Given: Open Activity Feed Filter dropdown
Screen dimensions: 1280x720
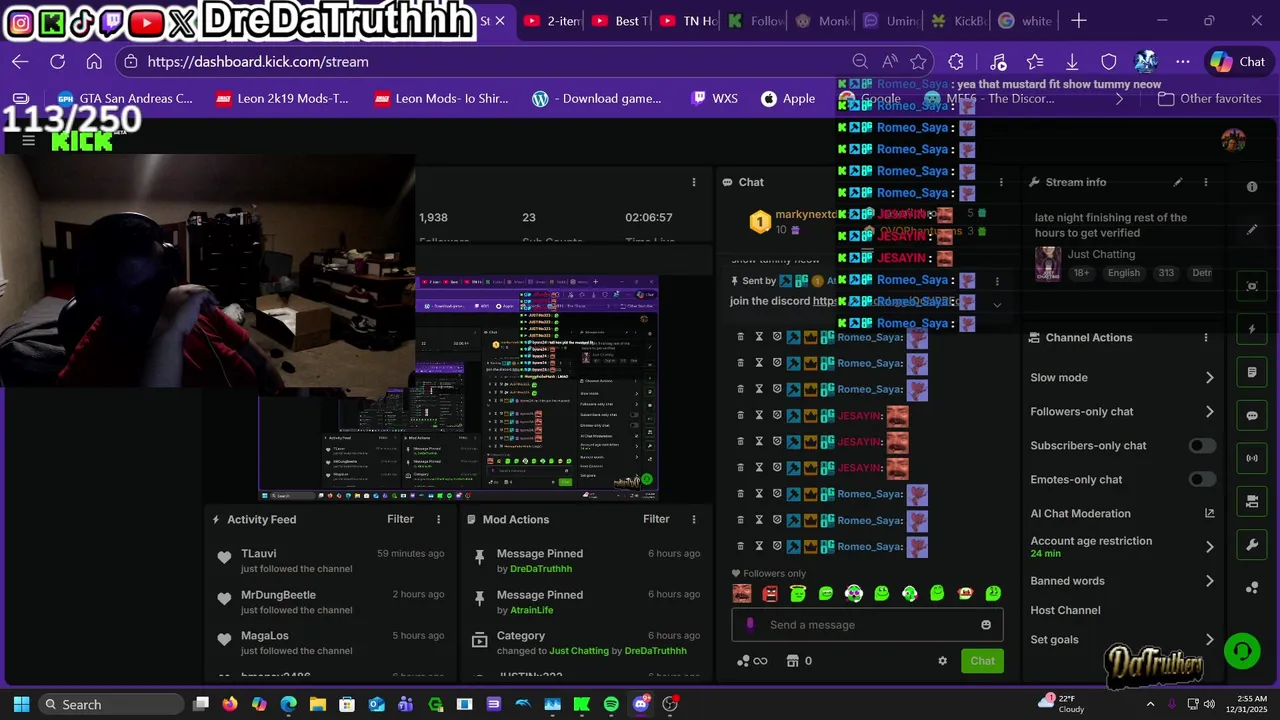Looking at the screenshot, I should 400,519.
